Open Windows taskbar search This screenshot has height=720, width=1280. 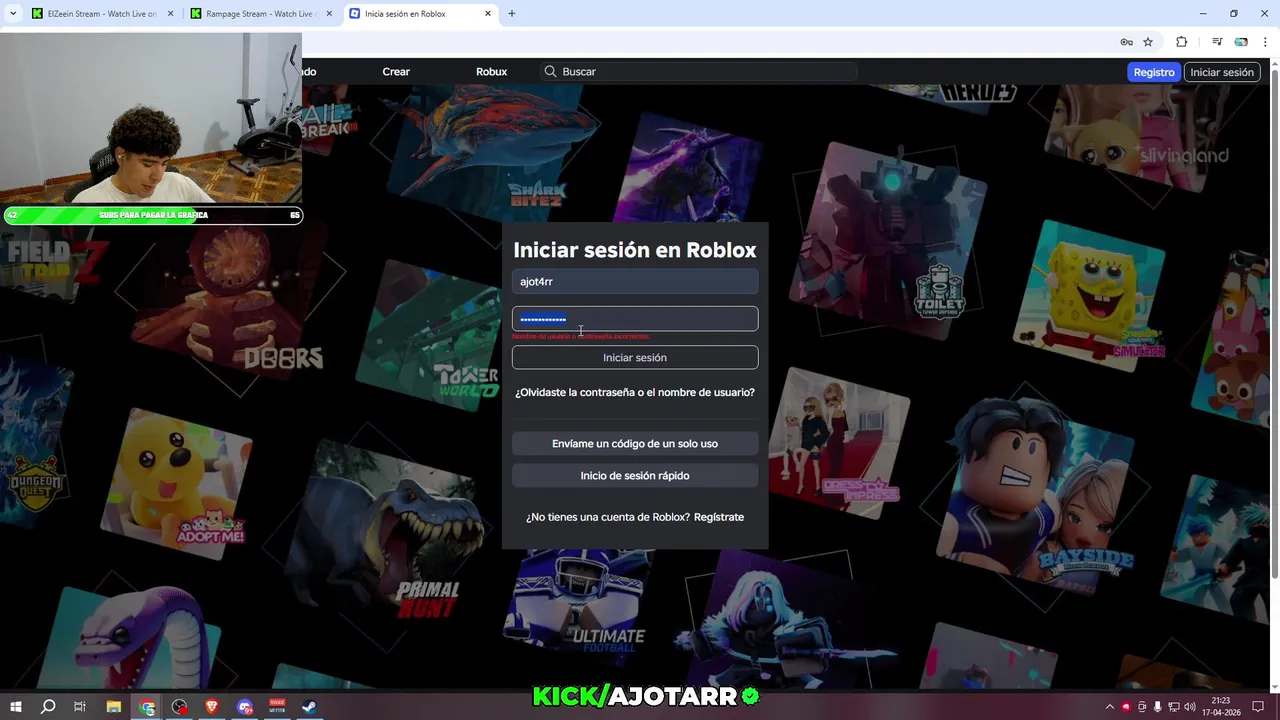click(x=48, y=707)
